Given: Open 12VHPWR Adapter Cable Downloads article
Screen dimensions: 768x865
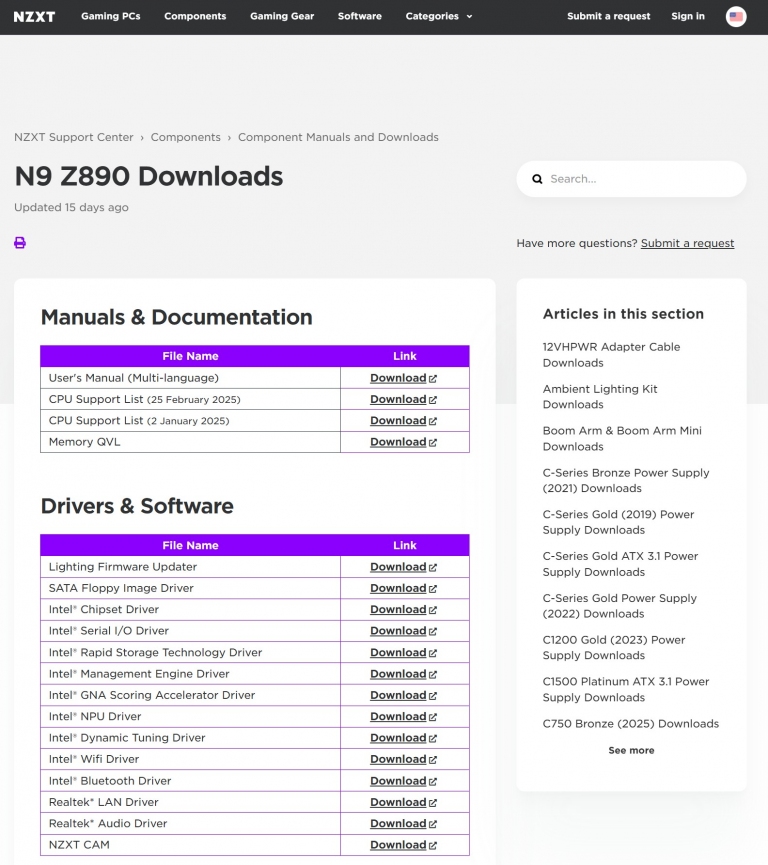Looking at the screenshot, I should point(611,355).
